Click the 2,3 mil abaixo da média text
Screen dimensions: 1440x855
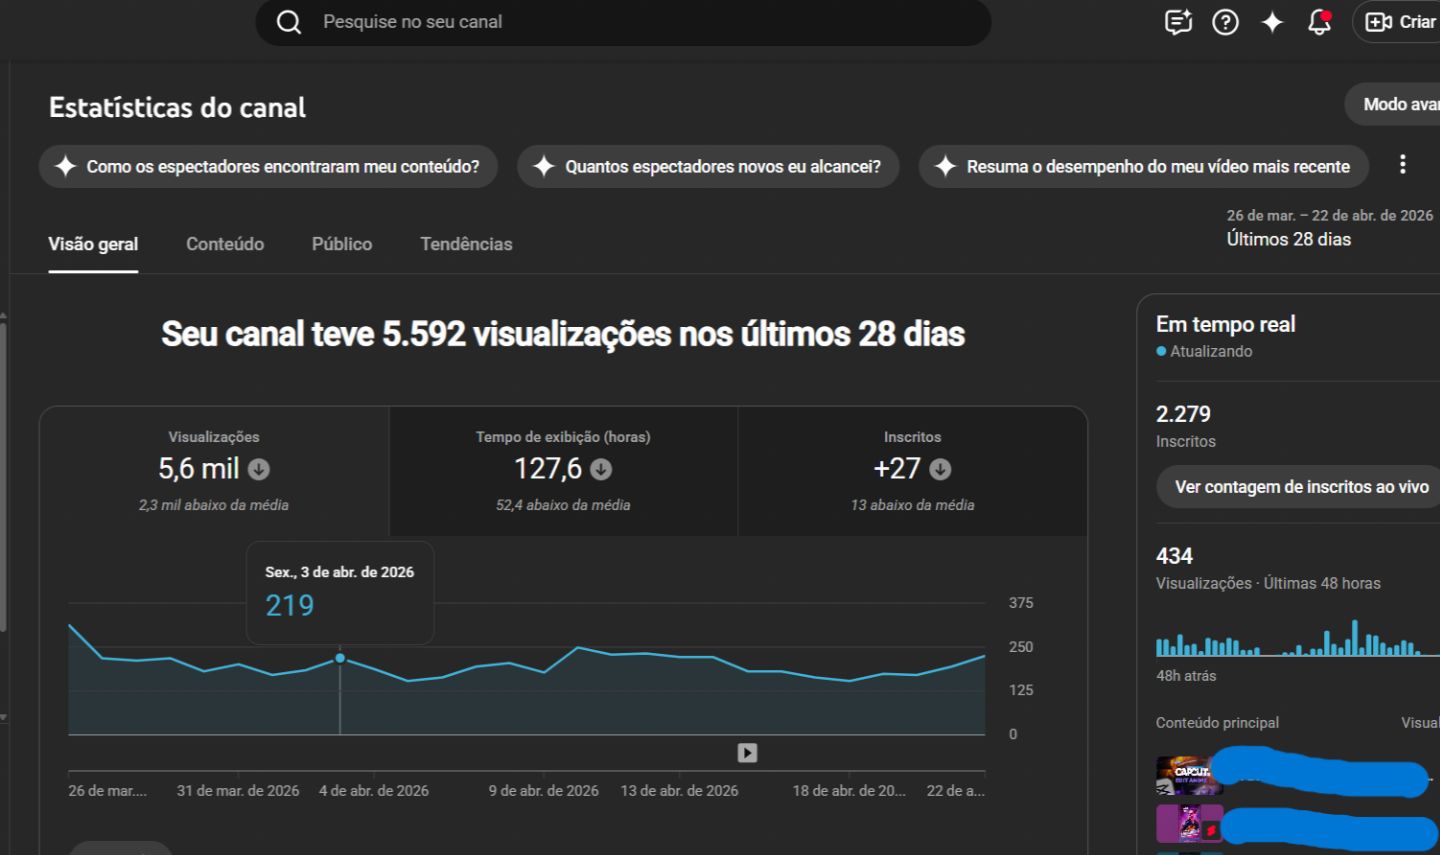(x=214, y=505)
